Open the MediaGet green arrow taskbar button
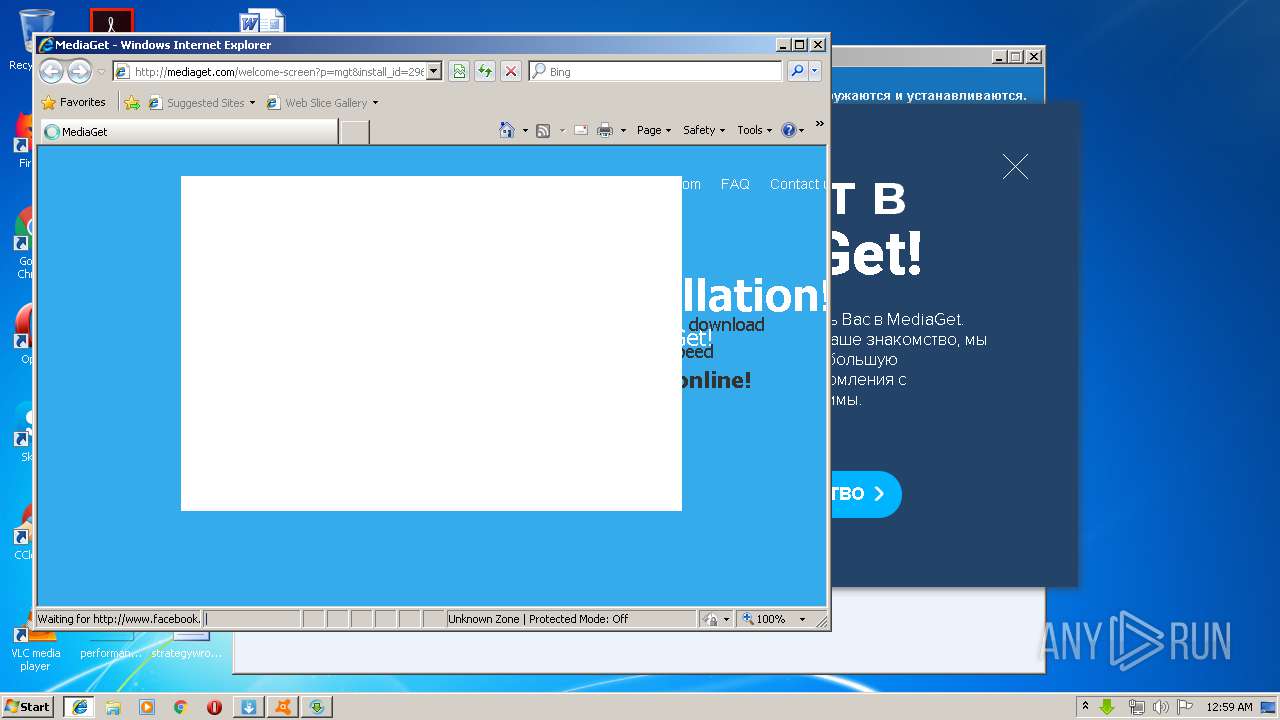This screenshot has width=1280, height=720. [x=317, y=706]
